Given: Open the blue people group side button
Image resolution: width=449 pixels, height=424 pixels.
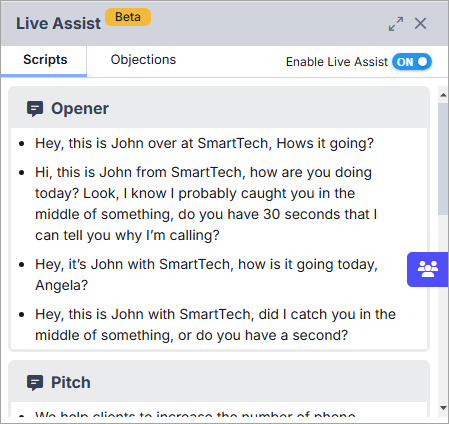Looking at the screenshot, I should tap(428, 269).
